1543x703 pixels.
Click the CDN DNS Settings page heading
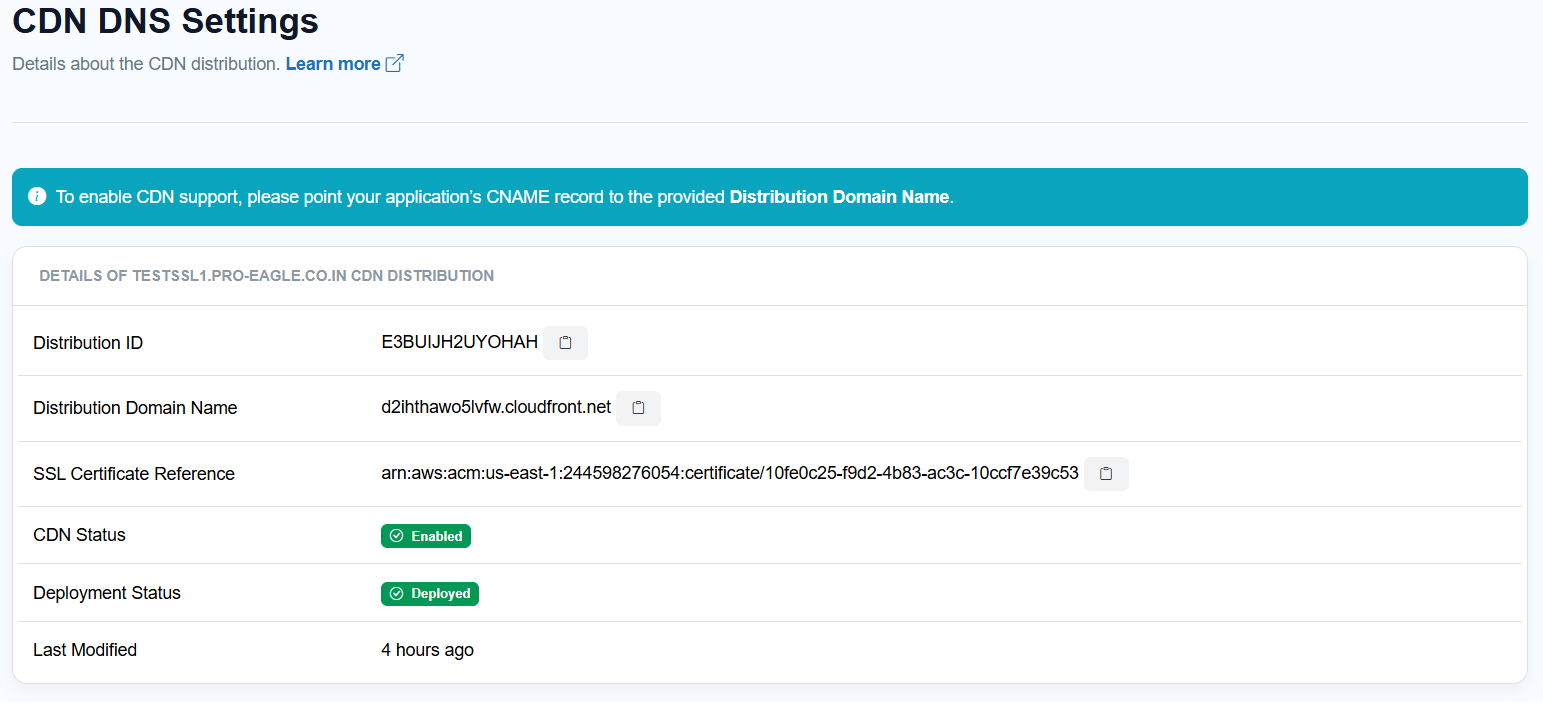point(165,21)
